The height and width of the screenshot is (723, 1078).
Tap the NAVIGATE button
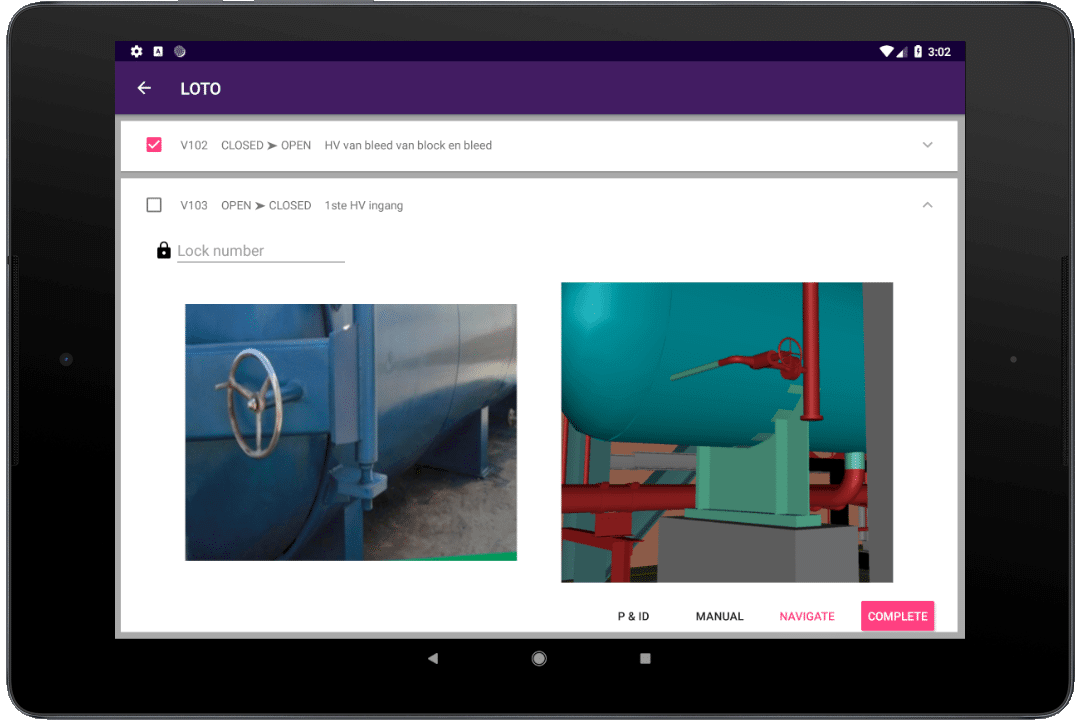[807, 616]
